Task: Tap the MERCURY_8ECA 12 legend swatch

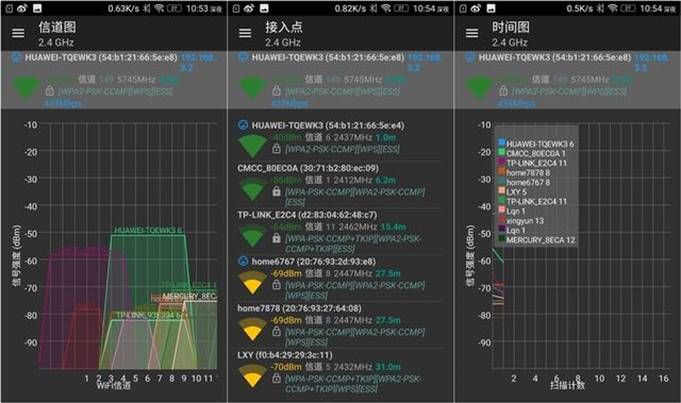Action: click(502, 238)
